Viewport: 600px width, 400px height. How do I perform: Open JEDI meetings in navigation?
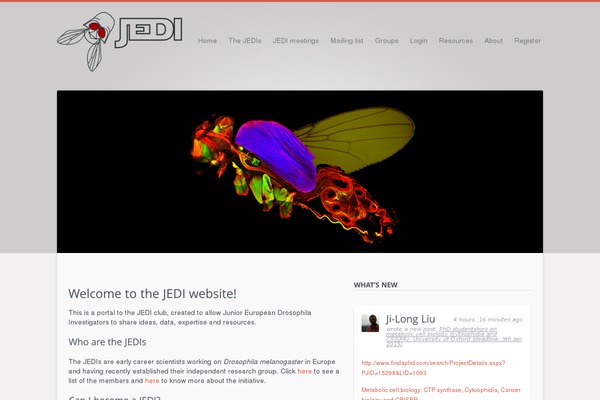point(296,41)
